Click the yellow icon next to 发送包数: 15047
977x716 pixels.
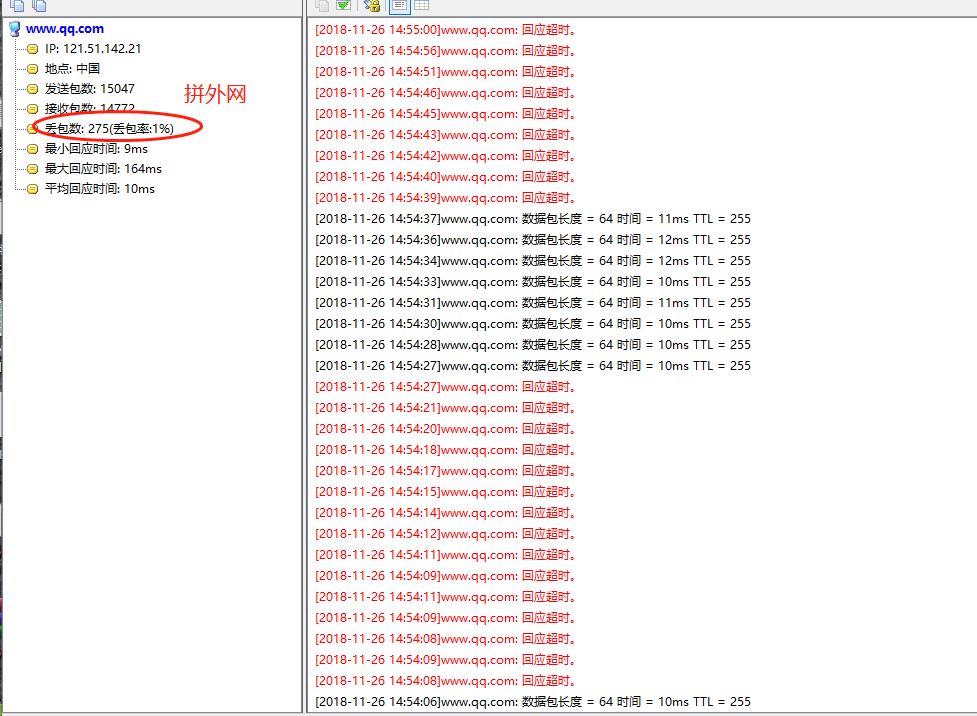point(32,88)
